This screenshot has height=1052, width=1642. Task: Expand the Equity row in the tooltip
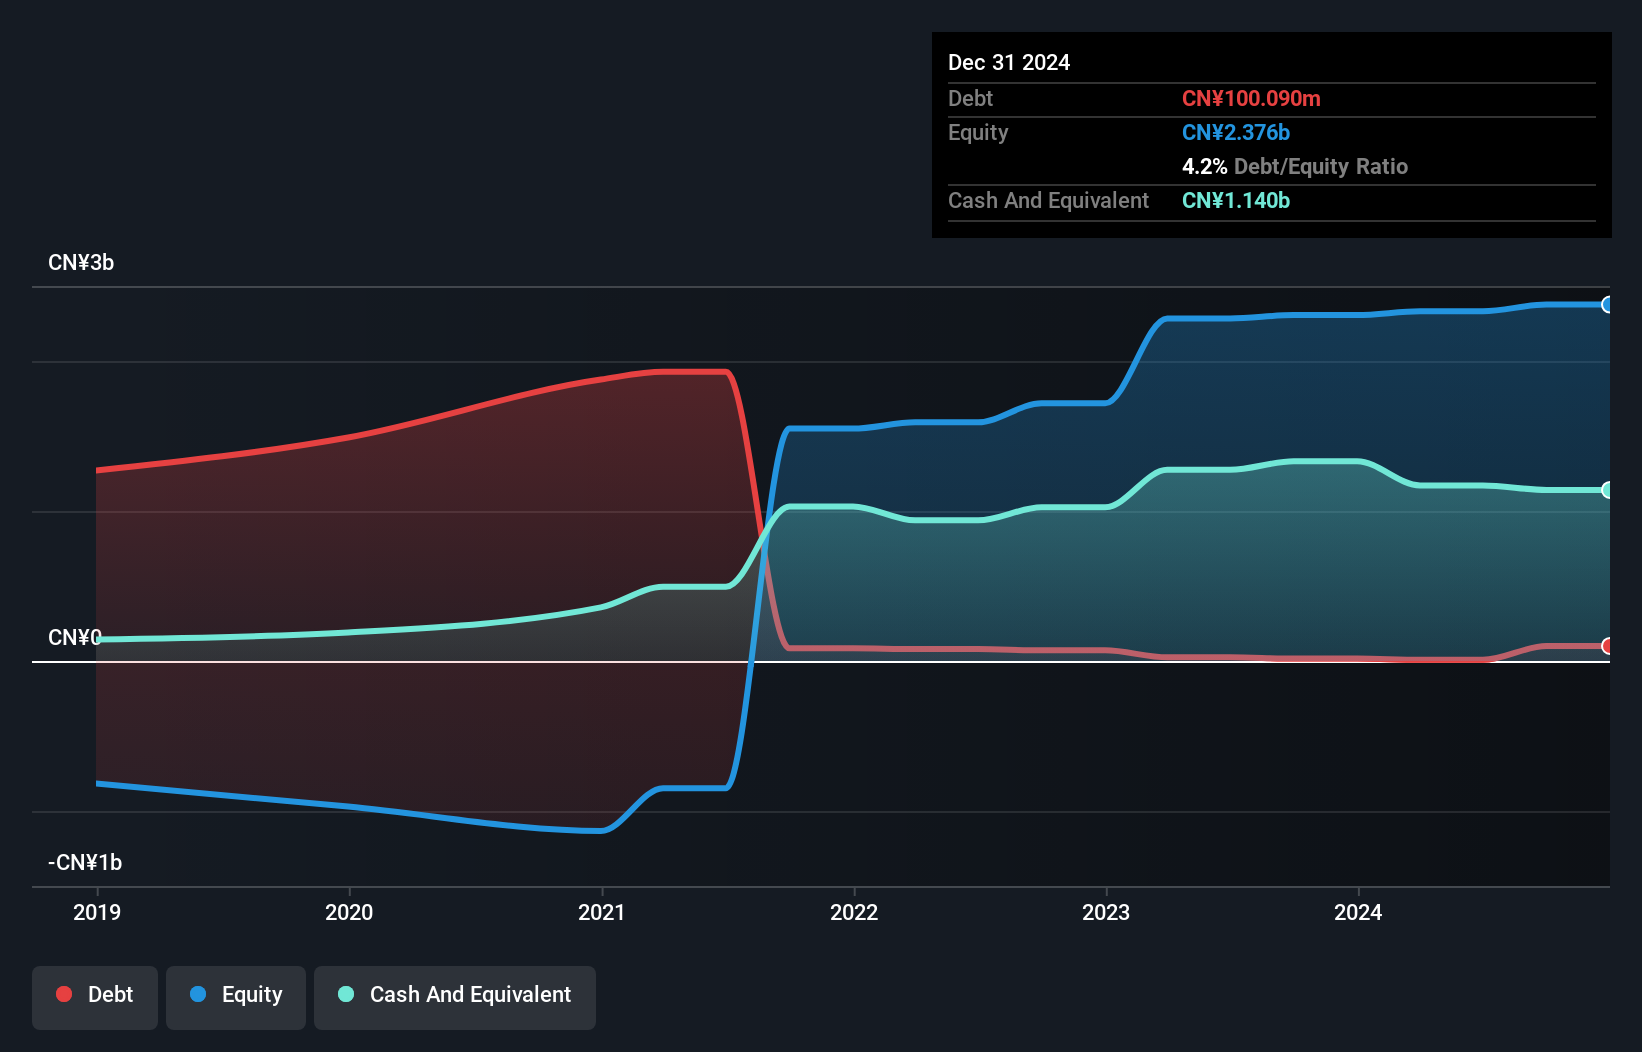[x=977, y=132]
